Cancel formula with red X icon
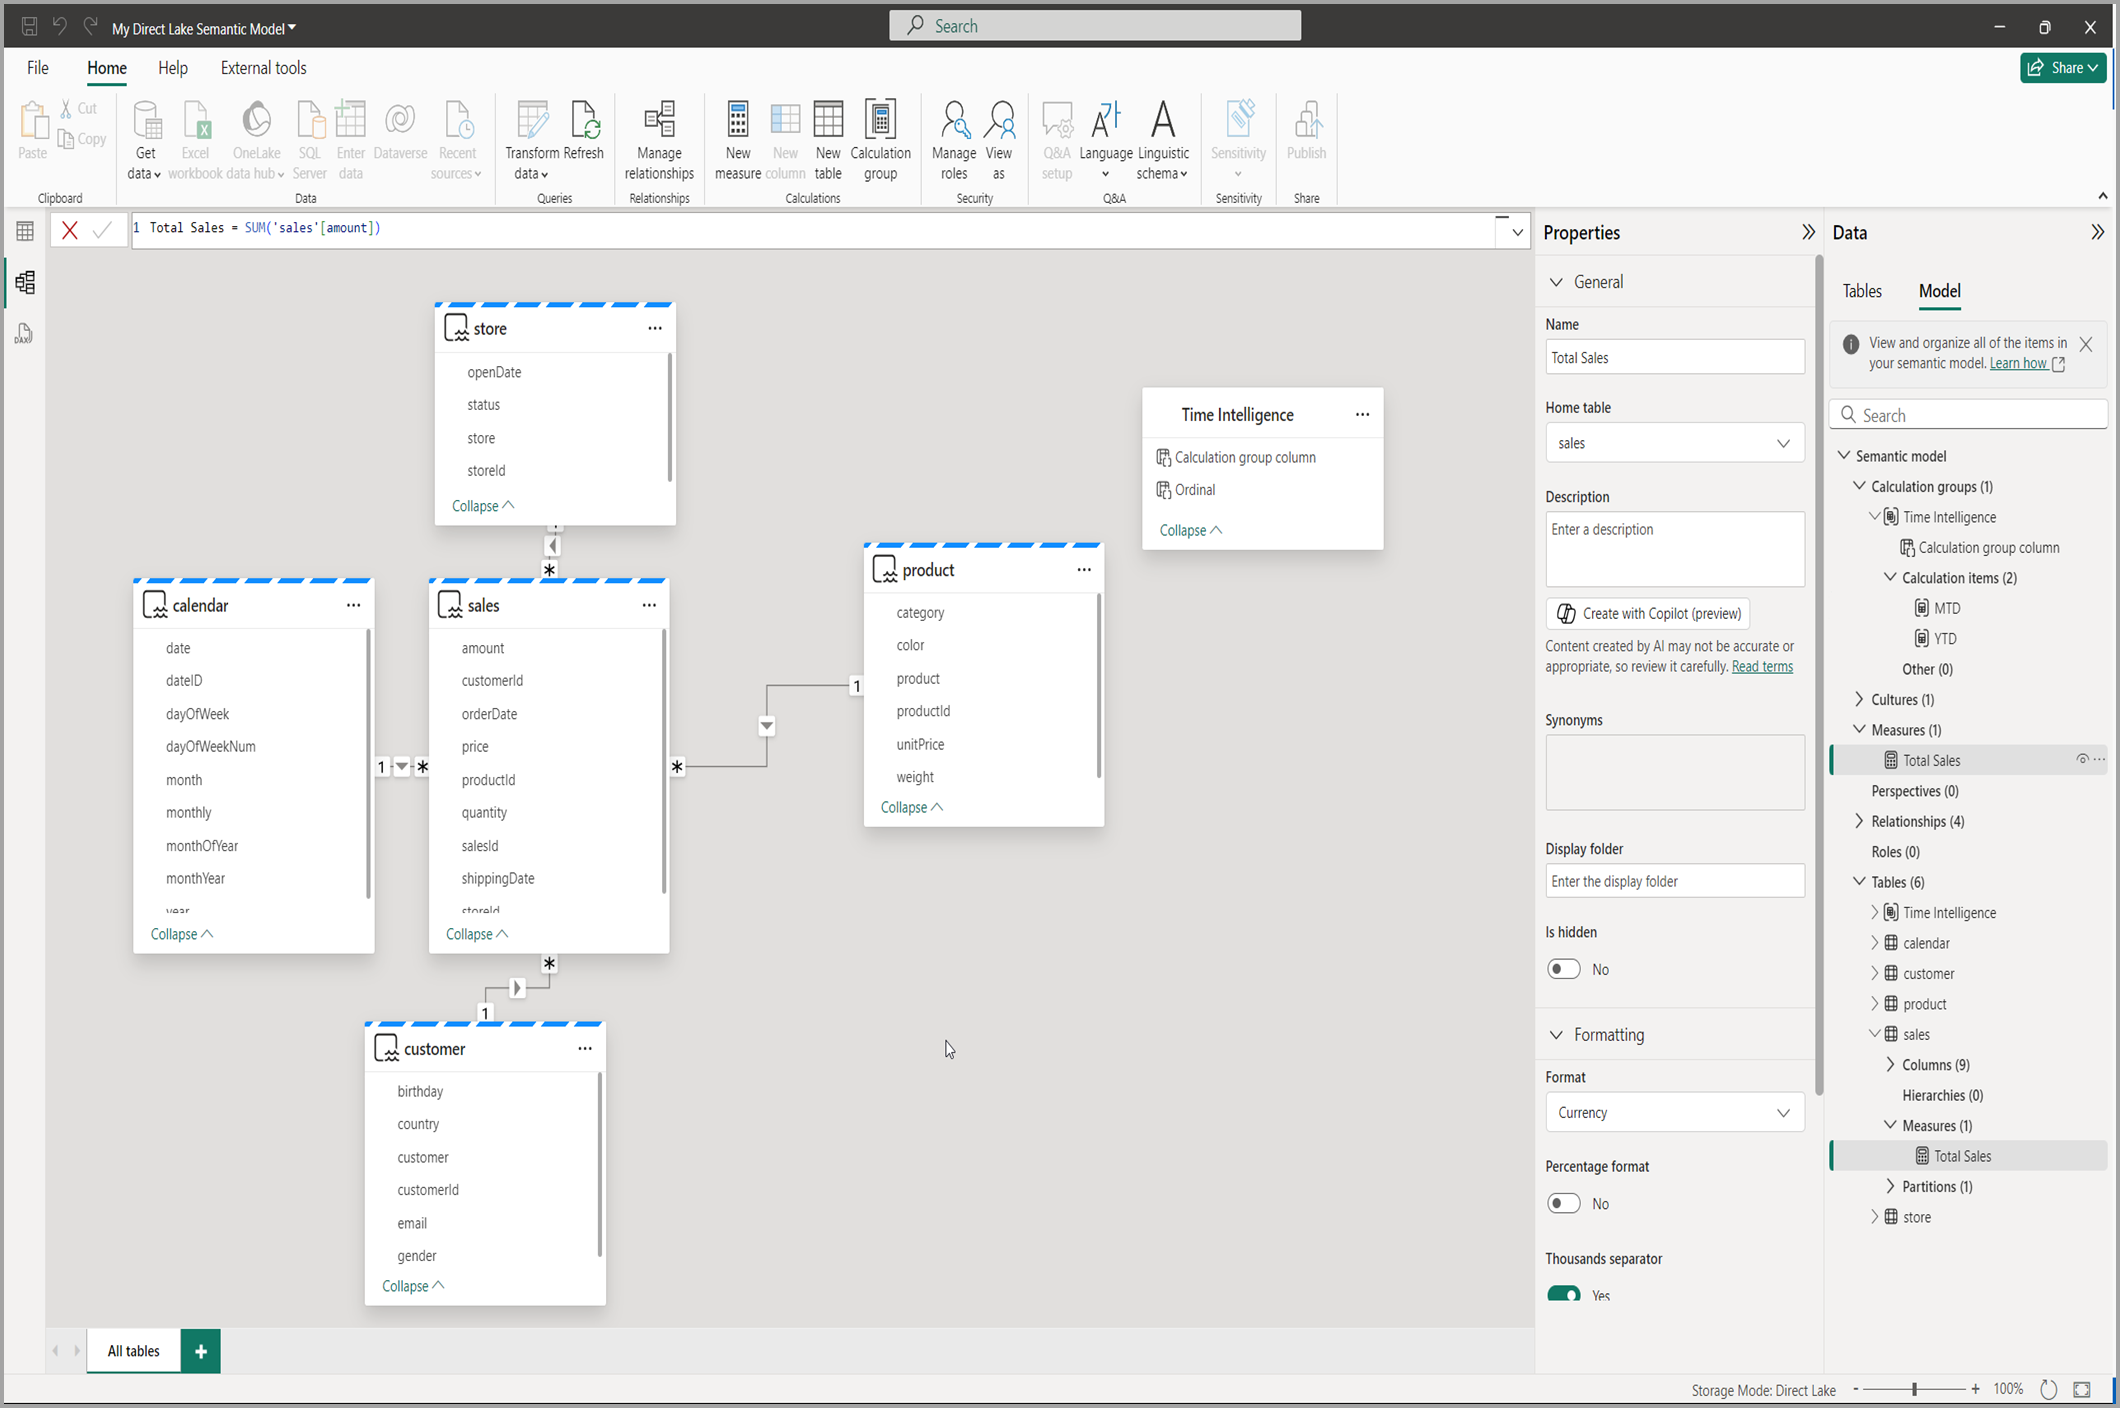The width and height of the screenshot is (2120, 1408). click(x=70, y=230)
